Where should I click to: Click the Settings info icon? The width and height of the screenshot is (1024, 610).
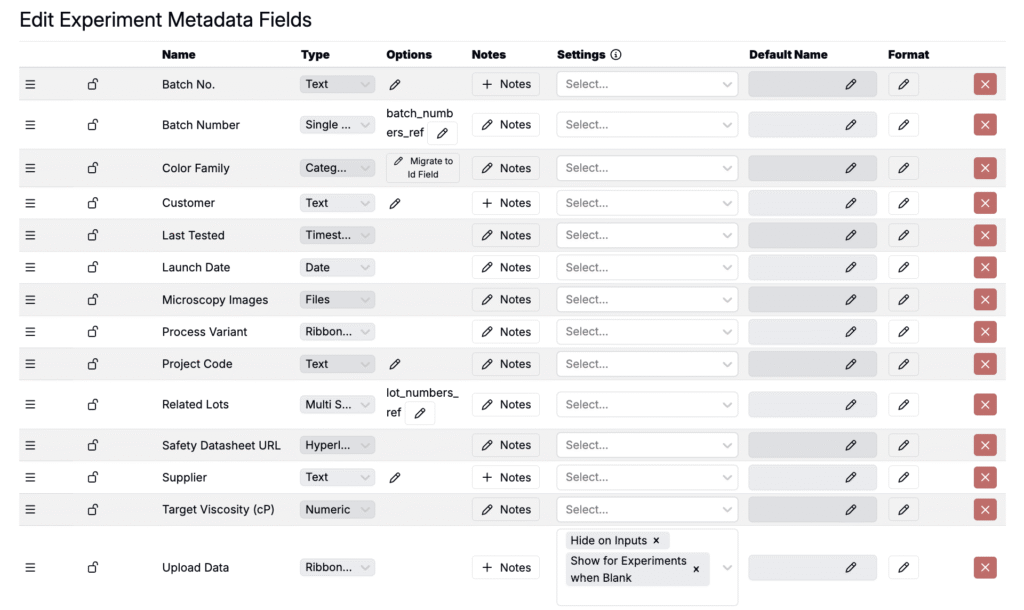coord(616,55)
